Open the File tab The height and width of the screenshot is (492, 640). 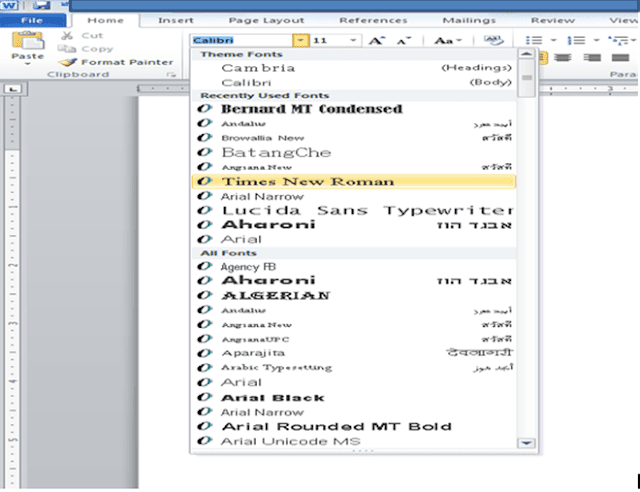(32, 20)
